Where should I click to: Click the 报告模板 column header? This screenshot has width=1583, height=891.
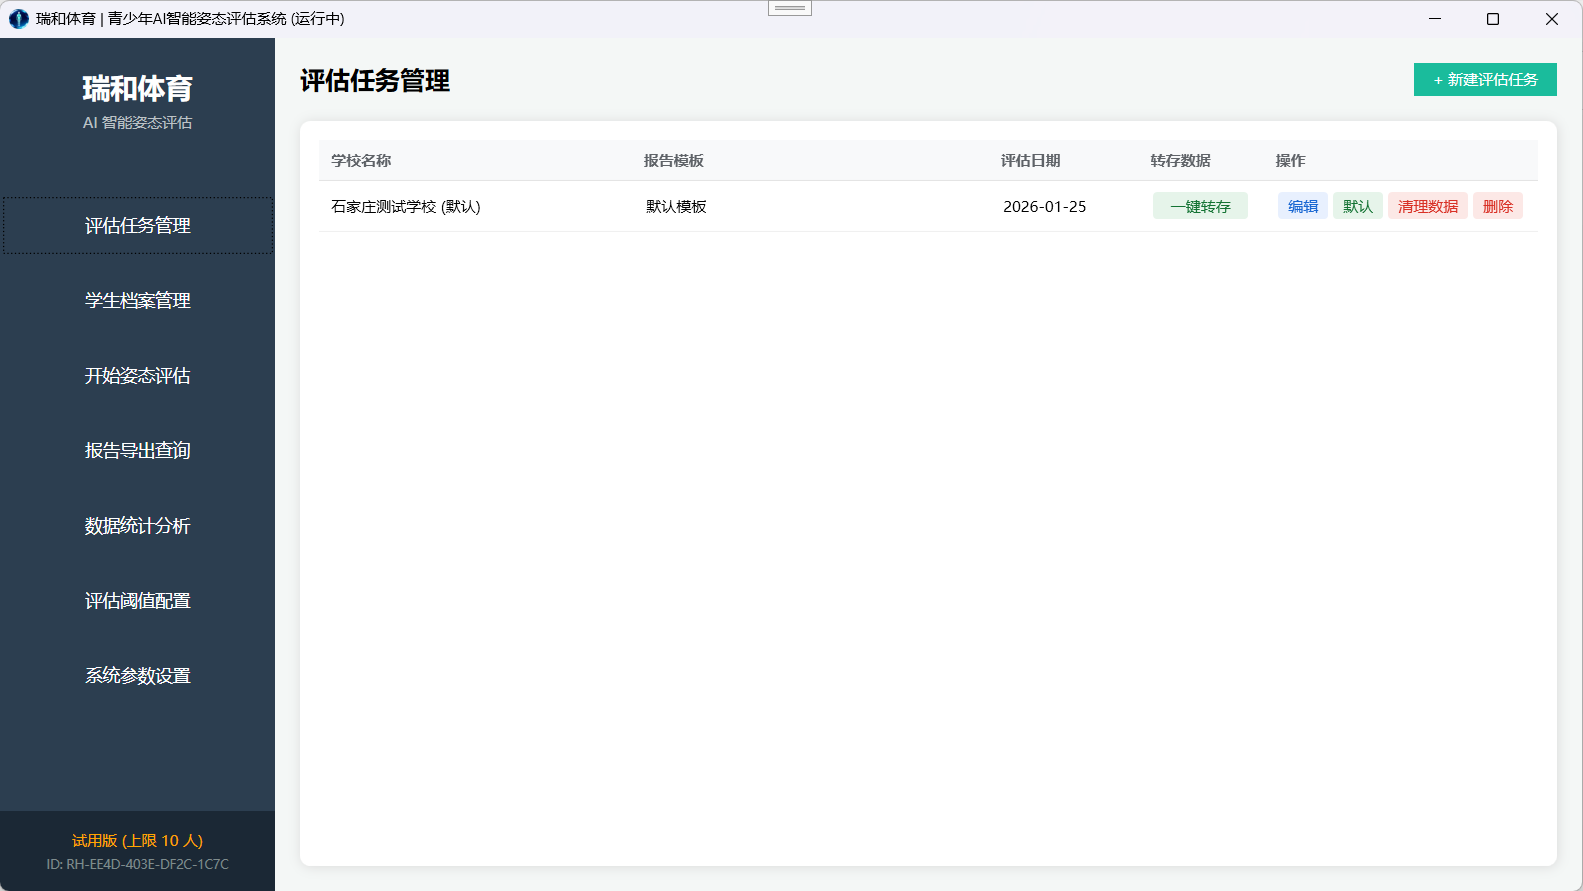click(x=674, y=161)
